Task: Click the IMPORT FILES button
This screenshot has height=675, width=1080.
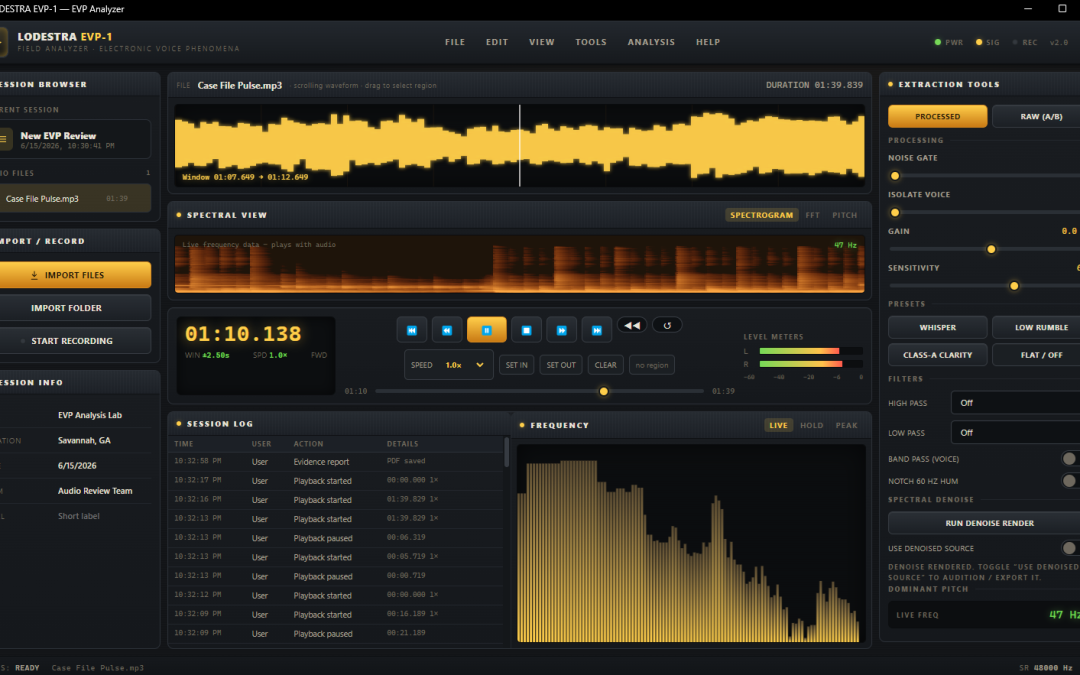Action: coord(74,275)
